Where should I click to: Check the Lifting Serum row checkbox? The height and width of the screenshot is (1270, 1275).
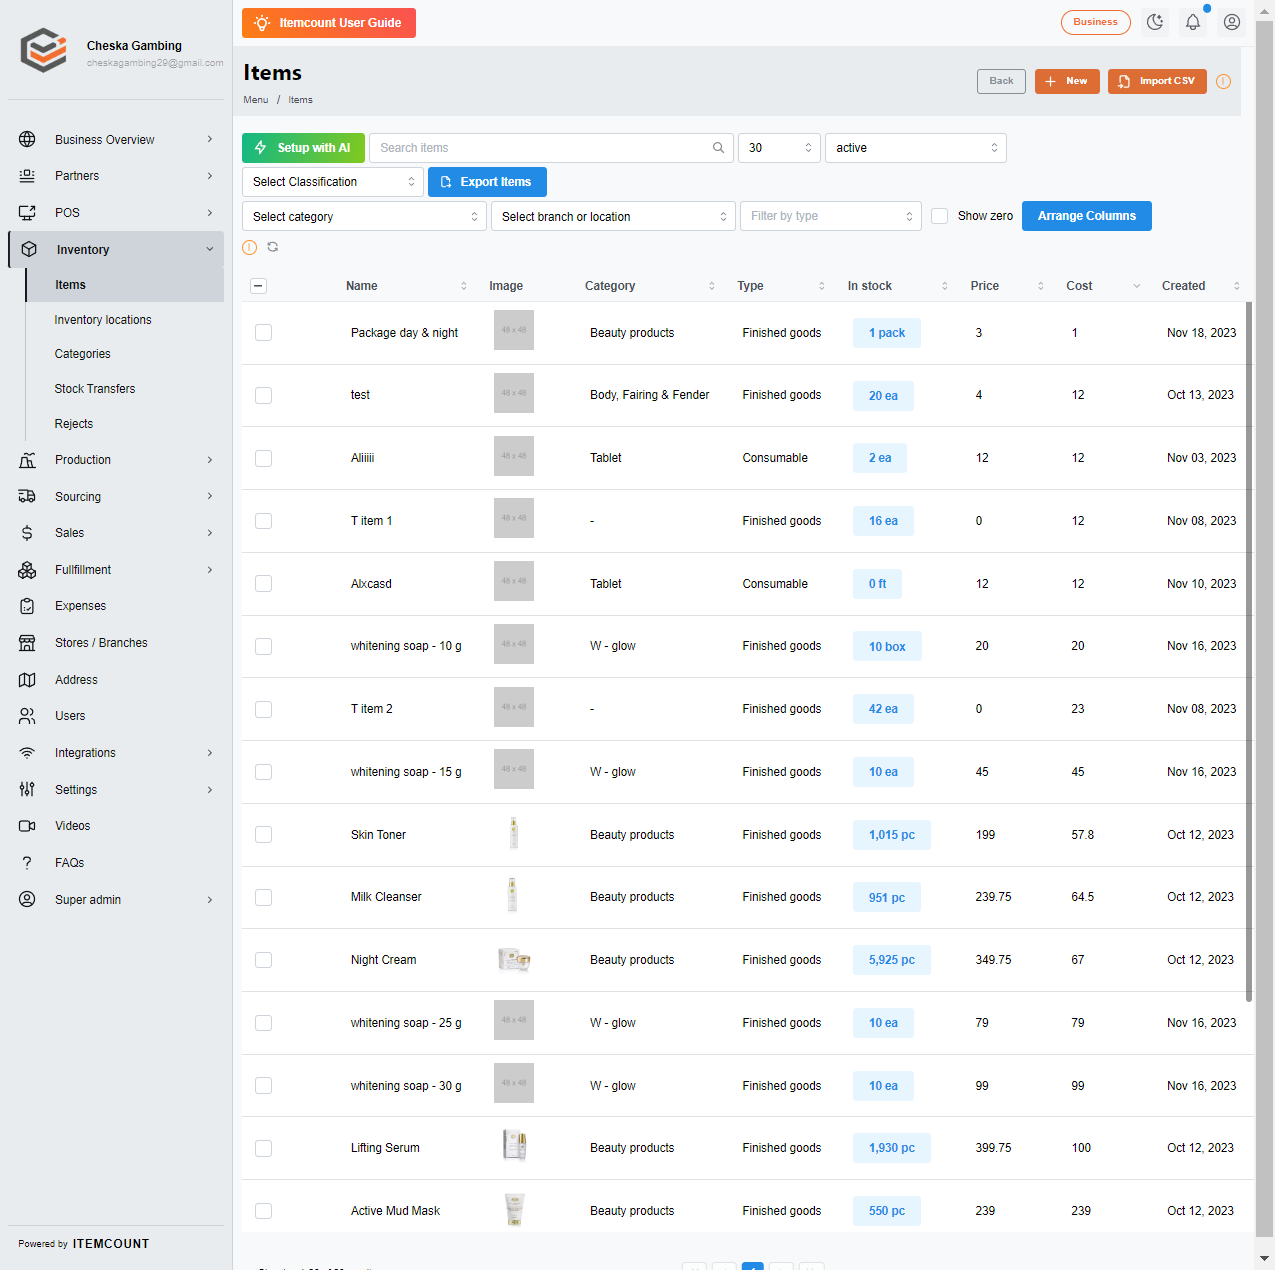click(263, 1148)
